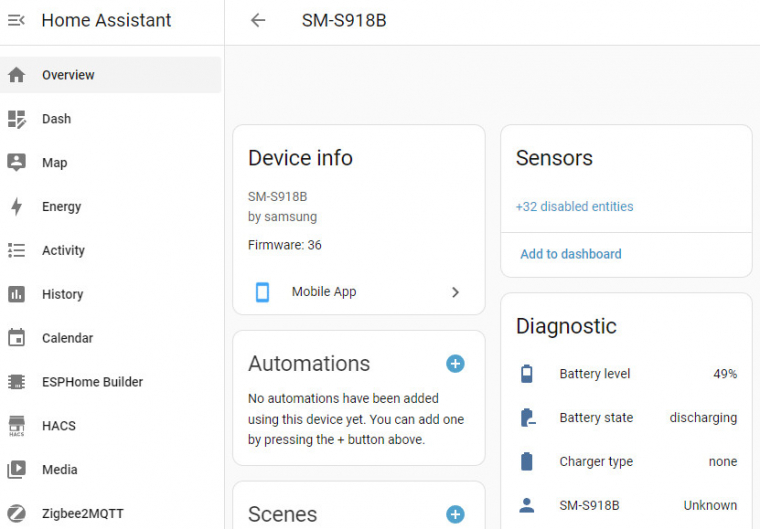The width and height of the screenshot is (760, 529).
Task: Open the HACS store icon
Action: 16,426
